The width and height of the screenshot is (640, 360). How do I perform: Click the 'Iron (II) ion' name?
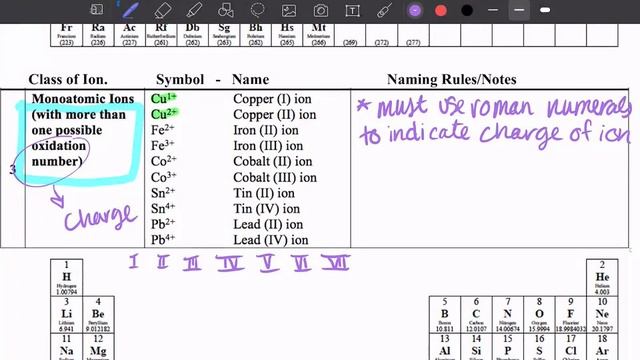(x=266, y=130)
